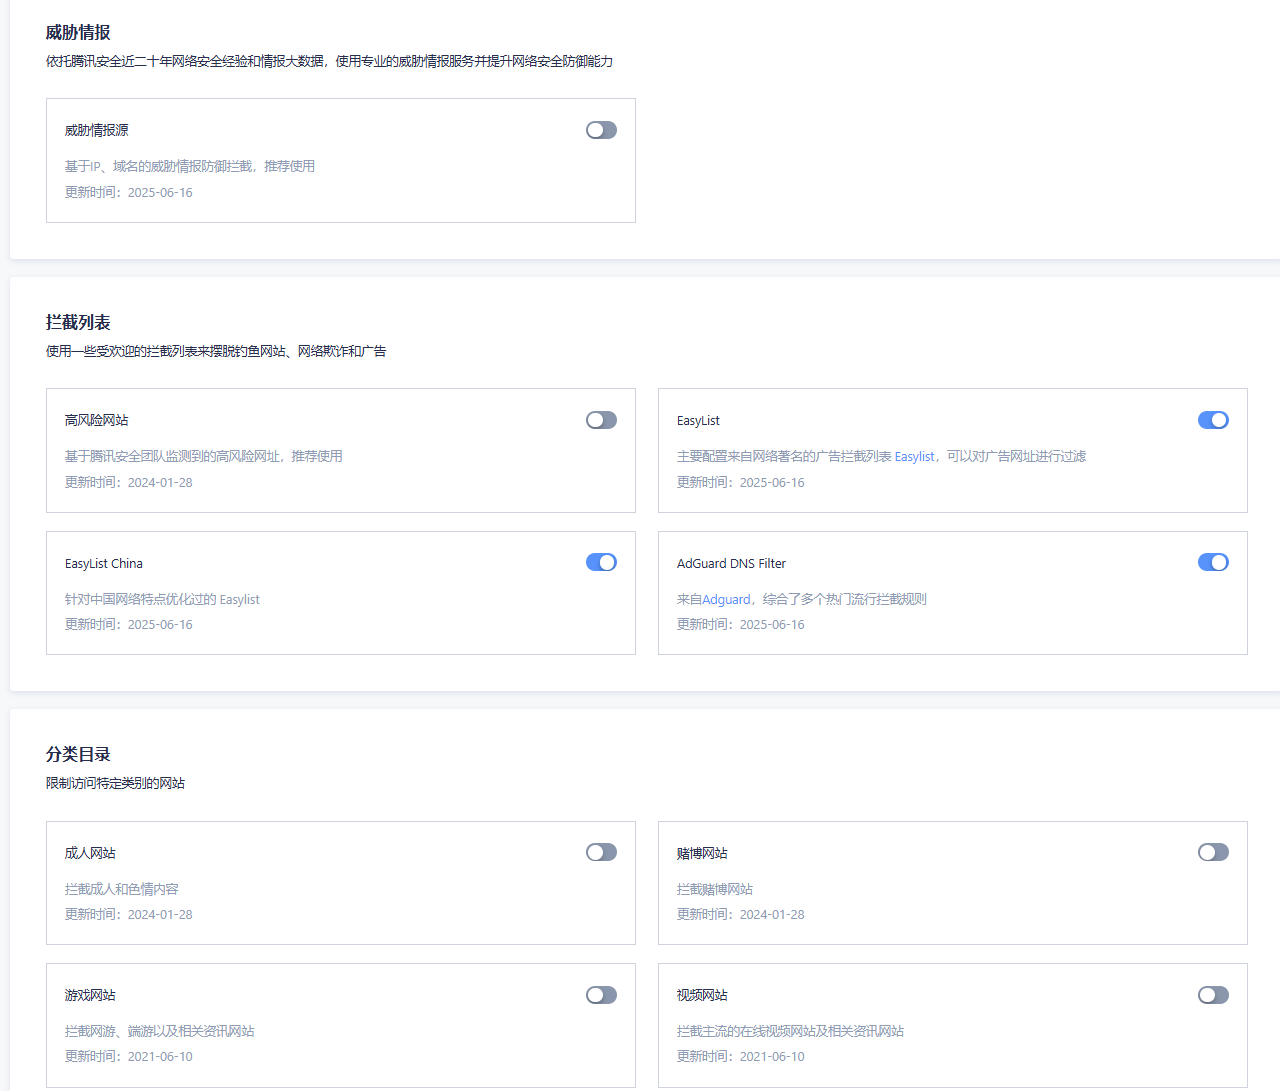Screen dimensions: 1280x1091
Task: Click the EasyList card title
Action: [x=698, y=420]
